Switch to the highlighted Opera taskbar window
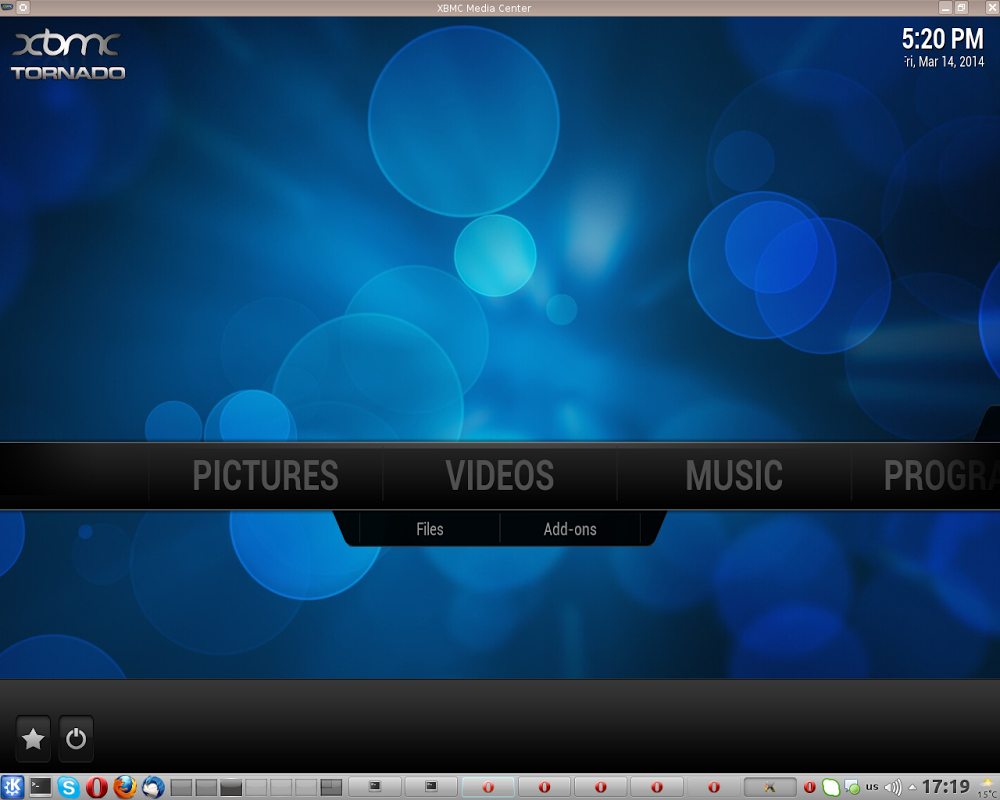The image size is (1000, 800). click(488, 787)
